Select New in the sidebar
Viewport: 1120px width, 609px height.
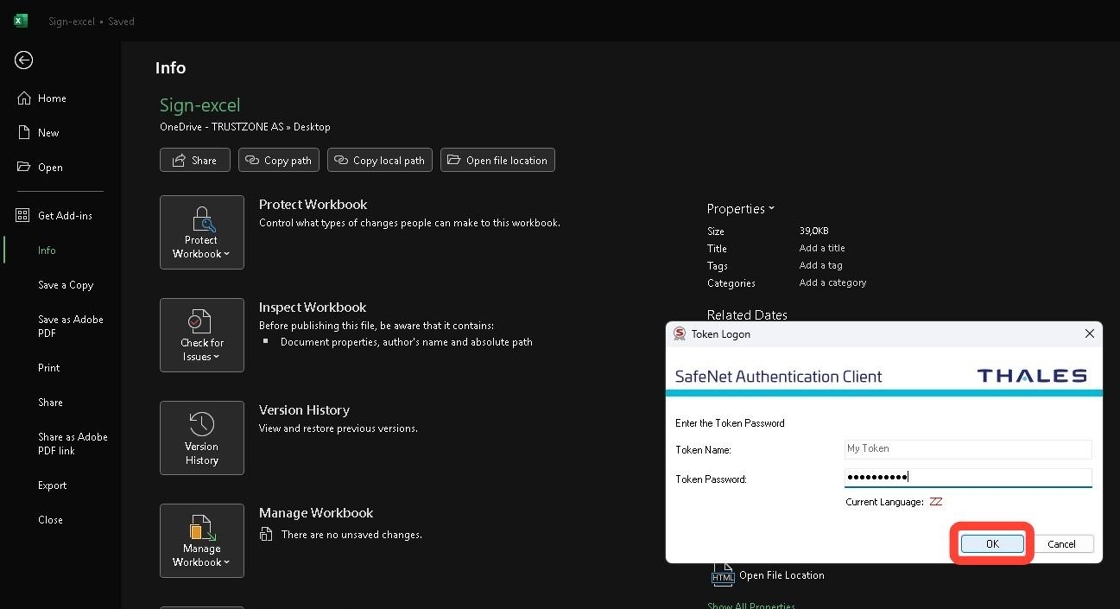pyautogui.click(x=49, y=133)
